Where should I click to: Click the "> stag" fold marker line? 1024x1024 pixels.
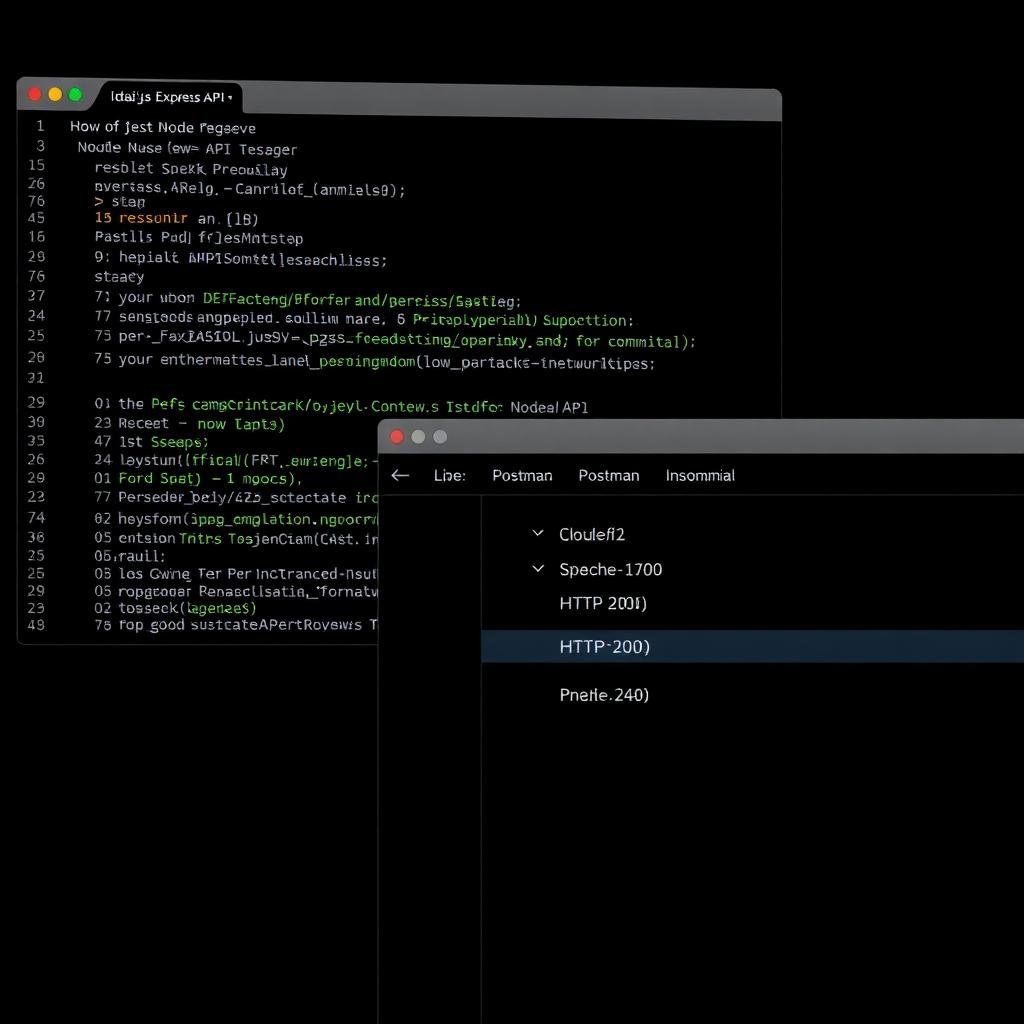(120, 202)
